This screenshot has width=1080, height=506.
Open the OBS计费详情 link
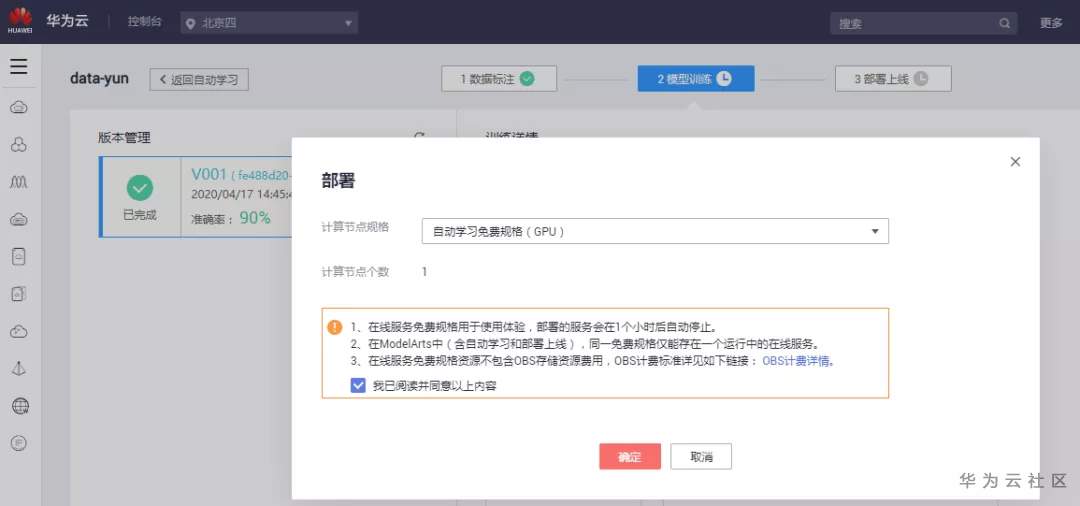point(797,361)
